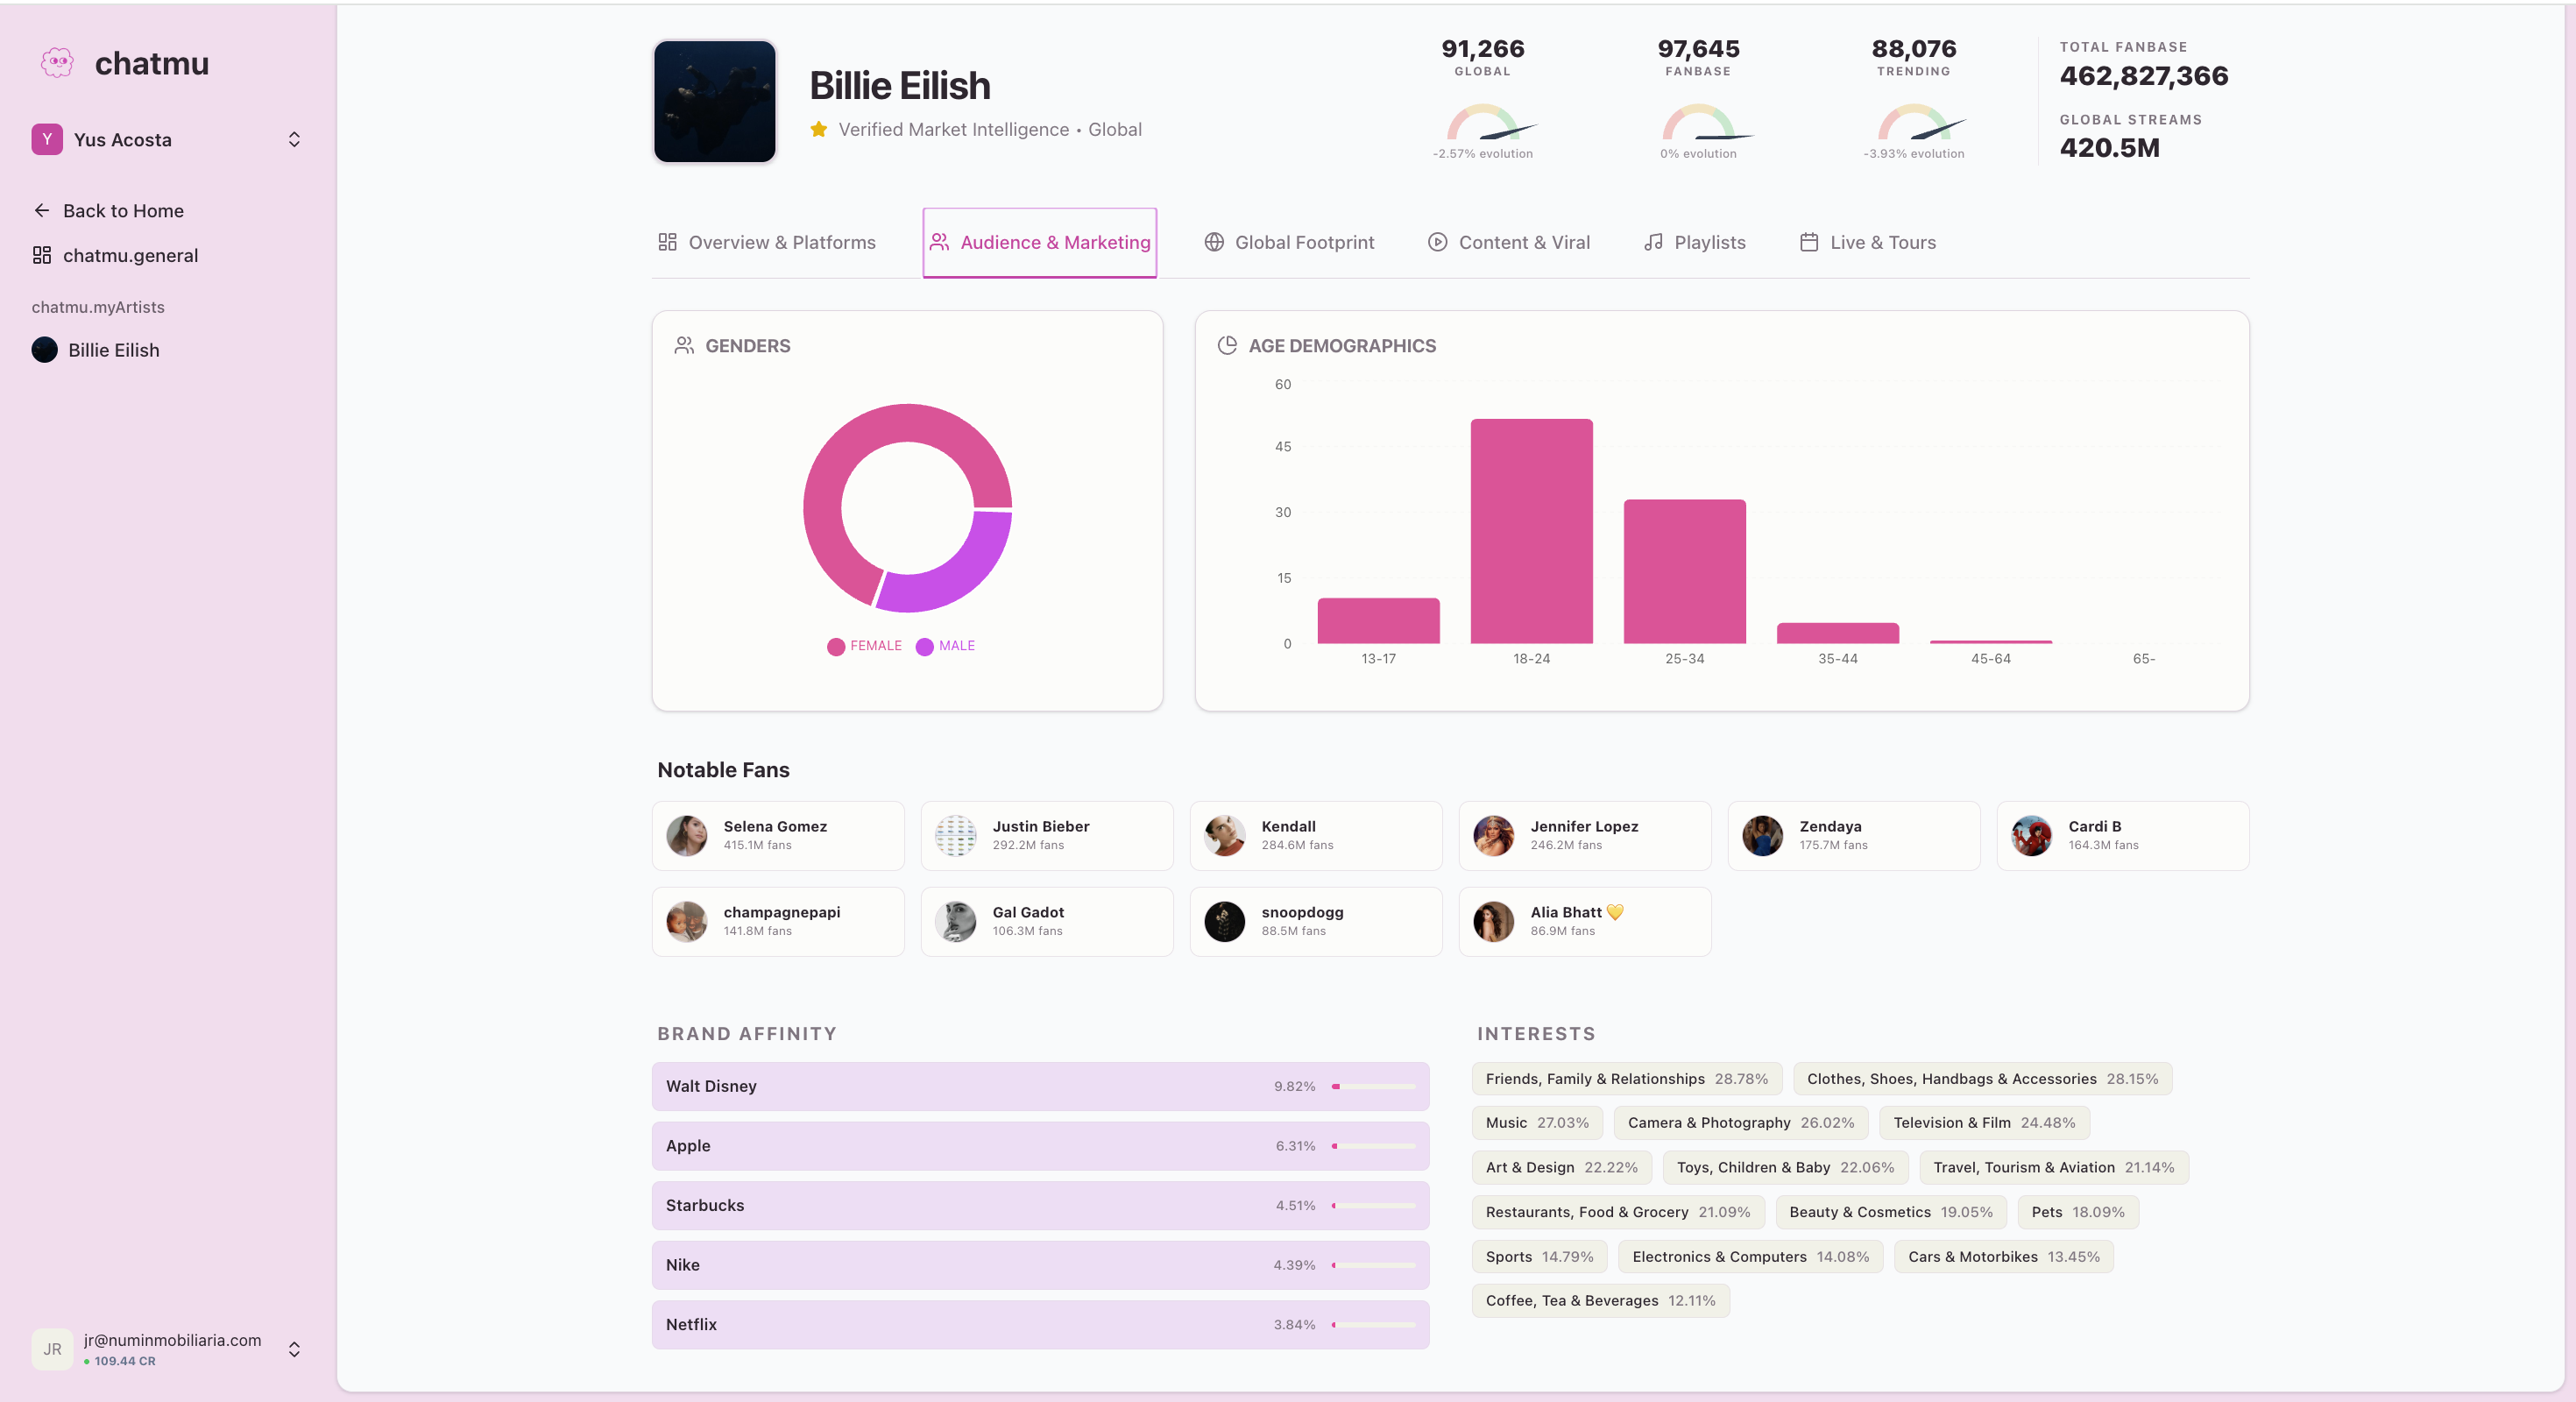Click the Overview & Platforms grid icon

click(x=667, y=242)
